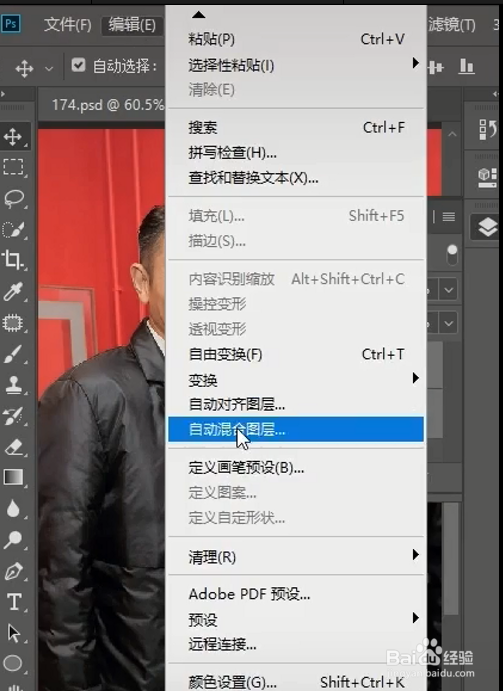Viewport: 503px width, 691px height.
Task: Choose Adobe PDF 预设 menu item
Action: pos(296,594)
